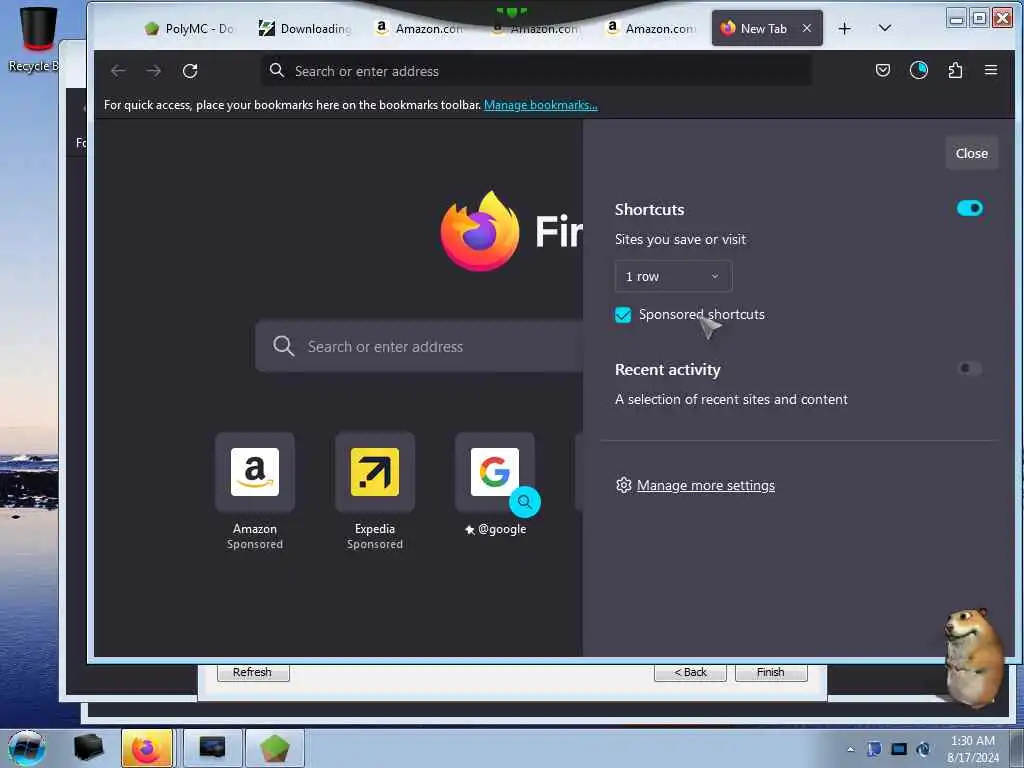Close the New Tab tab
1024x768 pixels.
pyautogui.click(x=807, y=28)
